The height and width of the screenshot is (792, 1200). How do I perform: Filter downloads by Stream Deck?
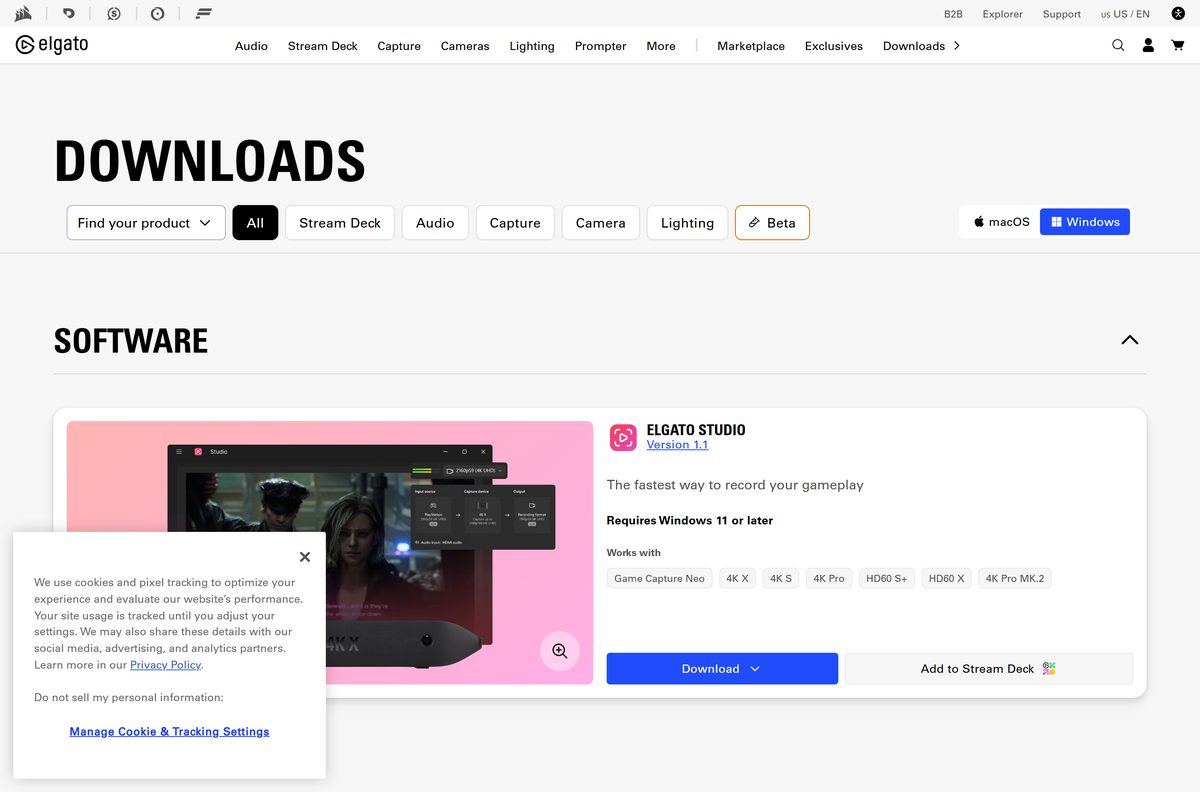tap(340, 223)
